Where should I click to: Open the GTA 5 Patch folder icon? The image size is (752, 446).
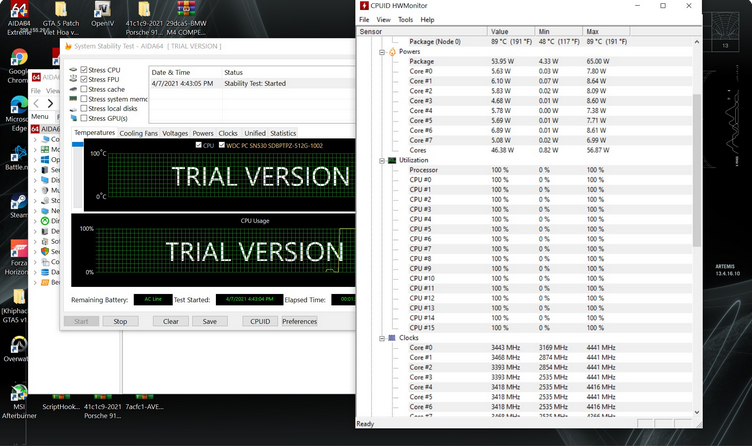coord(62,9)
